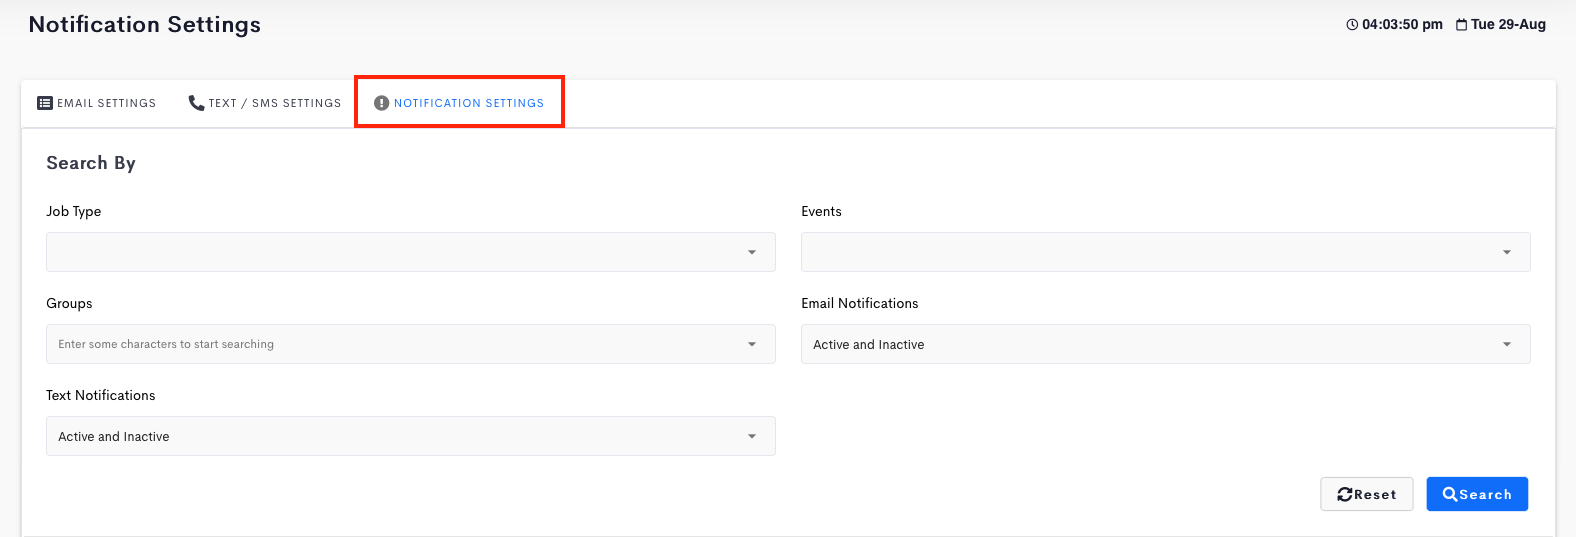Click inside the Job Type field
The height and width of the screenshot is (537, 1576).
point(411,252)
